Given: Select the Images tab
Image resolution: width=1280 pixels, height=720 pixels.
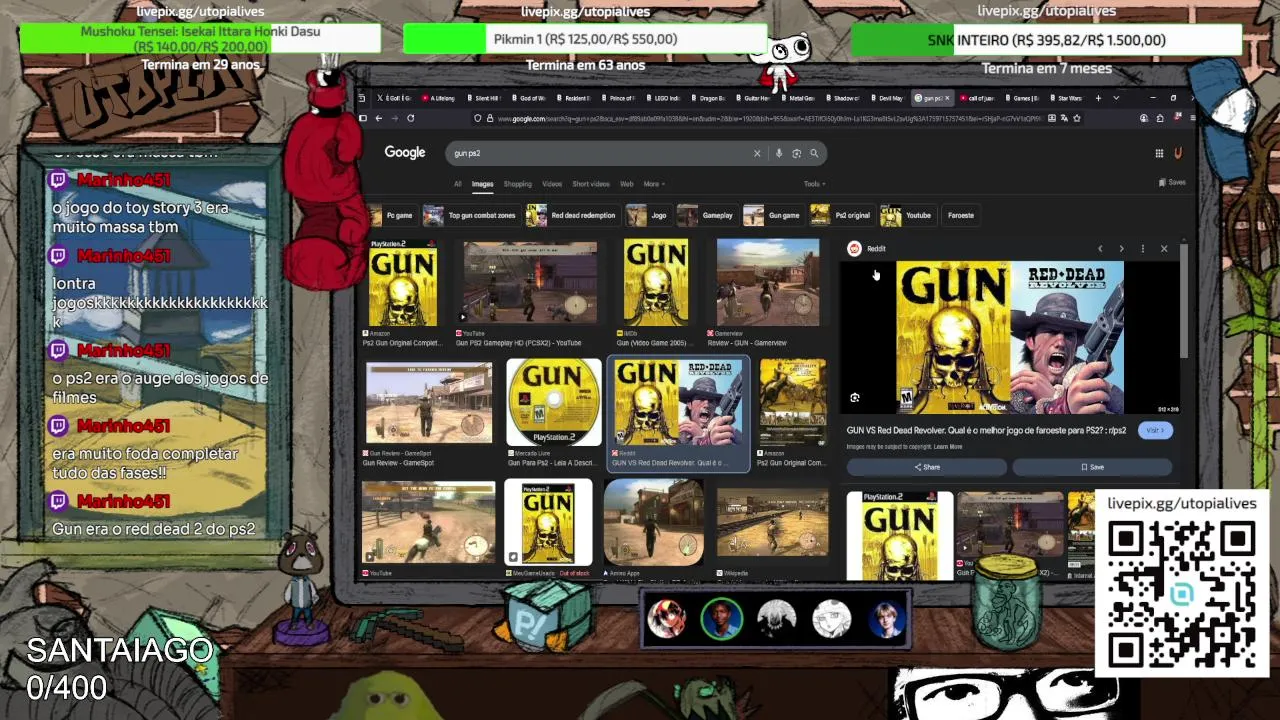Looking at the screenshot, I should click(x=483, y=184).
